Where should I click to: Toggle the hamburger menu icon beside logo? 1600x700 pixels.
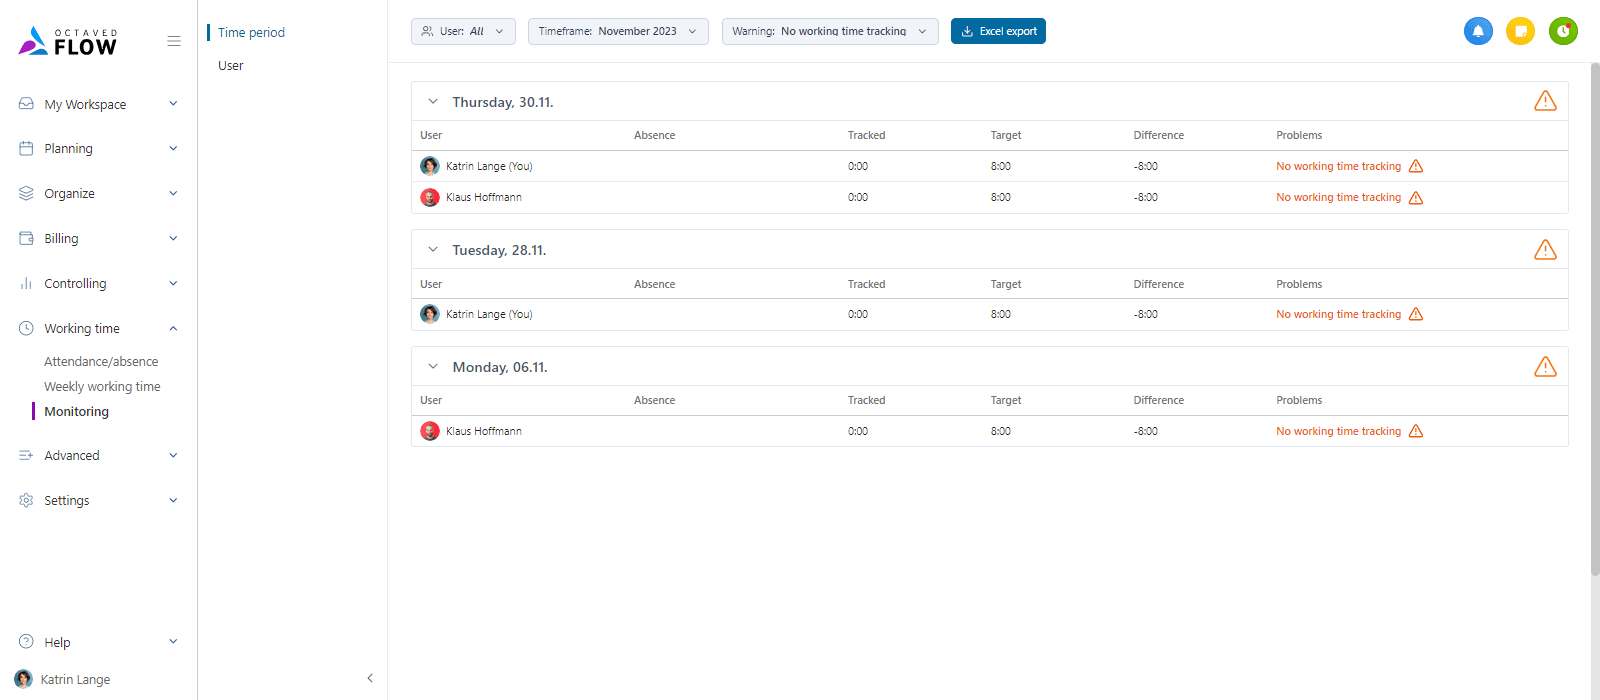(x=174, y=41)
